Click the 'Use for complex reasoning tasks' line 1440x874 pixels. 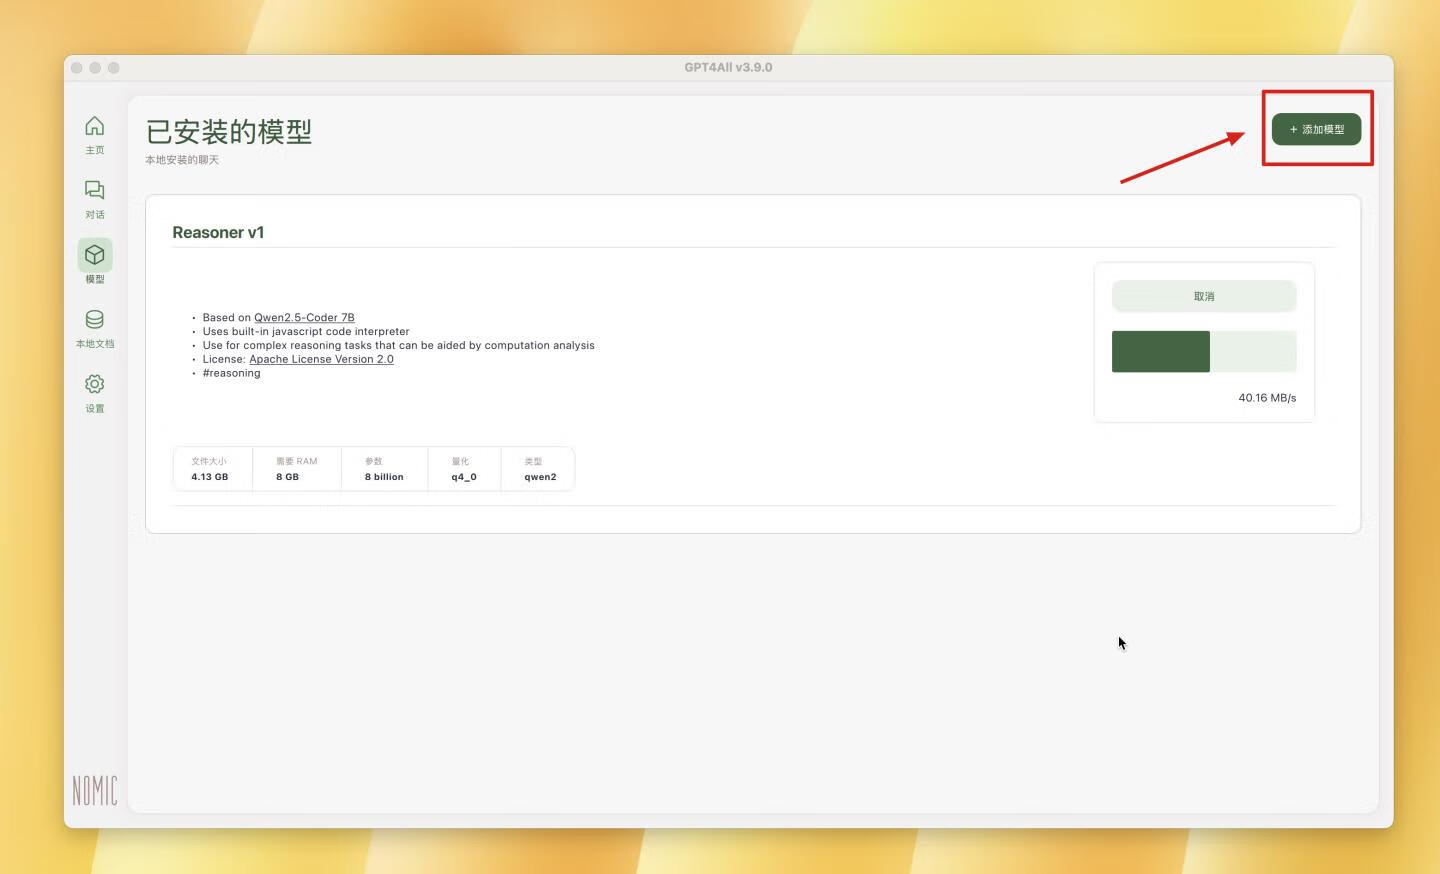[398, 345]
